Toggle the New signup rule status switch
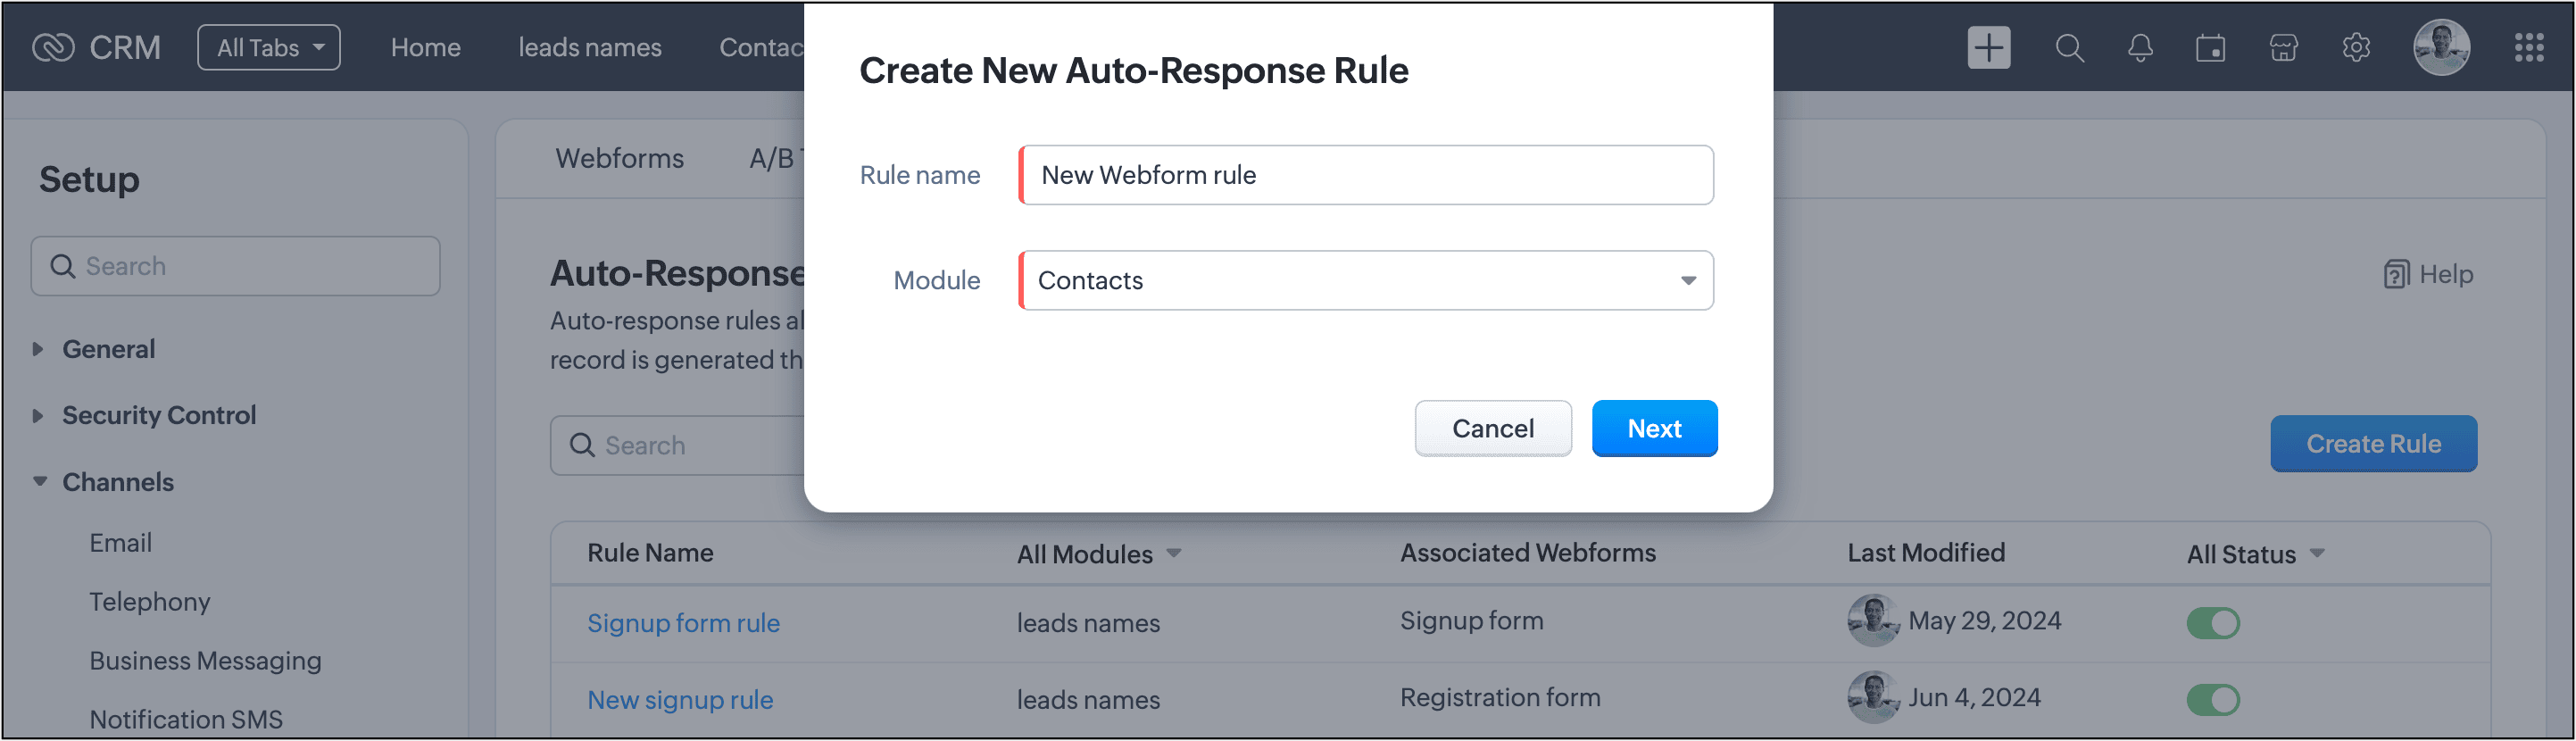Viewport: 2576px width, 741px height. click(2212, 700)
